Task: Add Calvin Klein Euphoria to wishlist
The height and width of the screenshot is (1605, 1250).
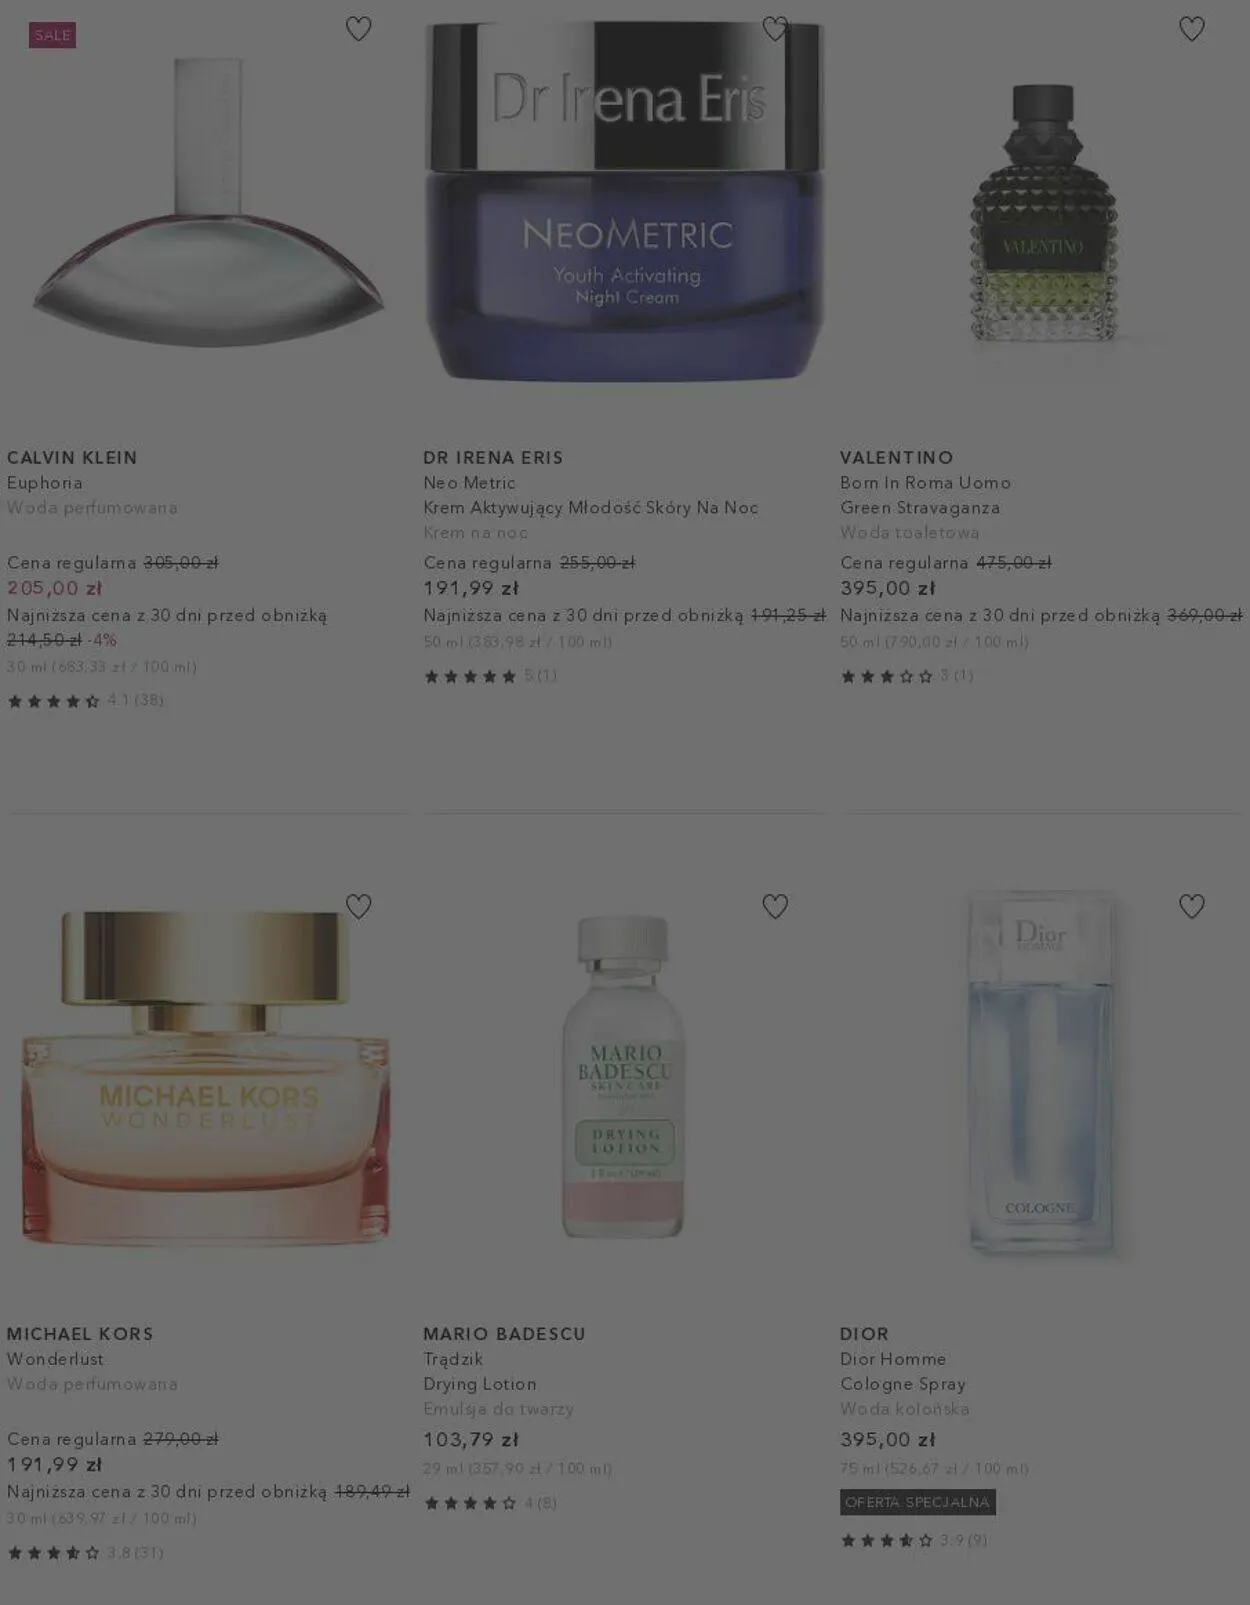Action: 358,29
